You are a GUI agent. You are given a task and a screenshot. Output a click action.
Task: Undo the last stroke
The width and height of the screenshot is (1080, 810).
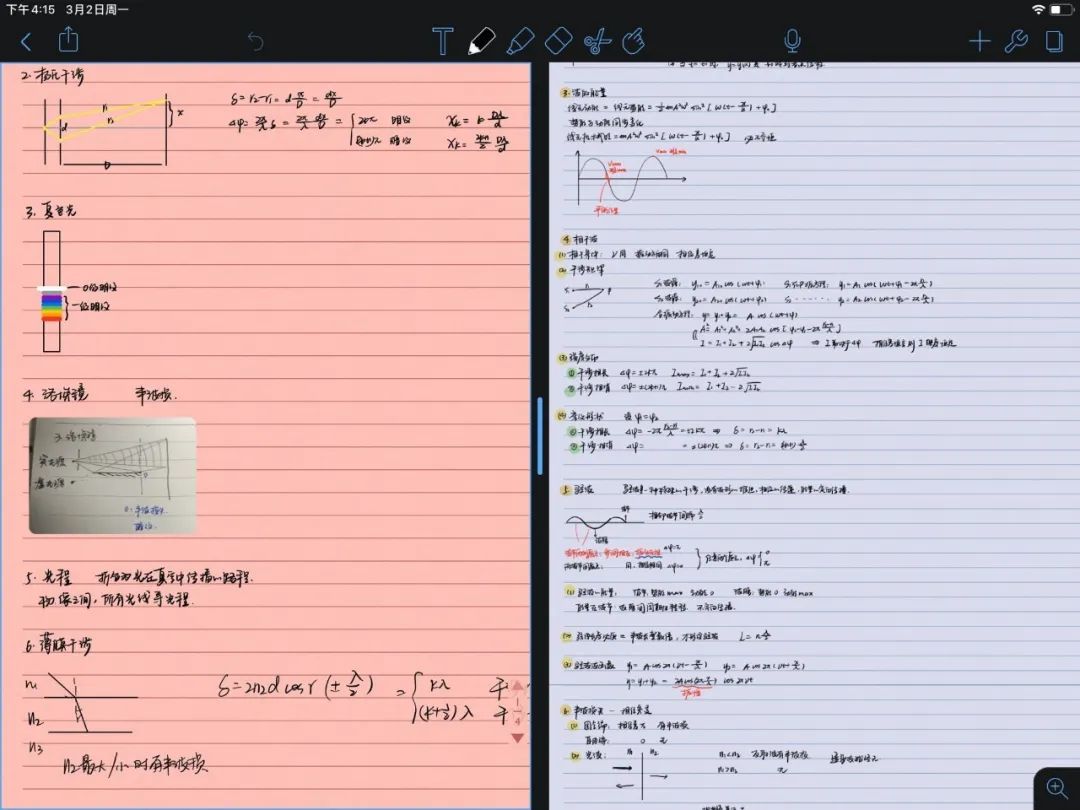(256, 41)
